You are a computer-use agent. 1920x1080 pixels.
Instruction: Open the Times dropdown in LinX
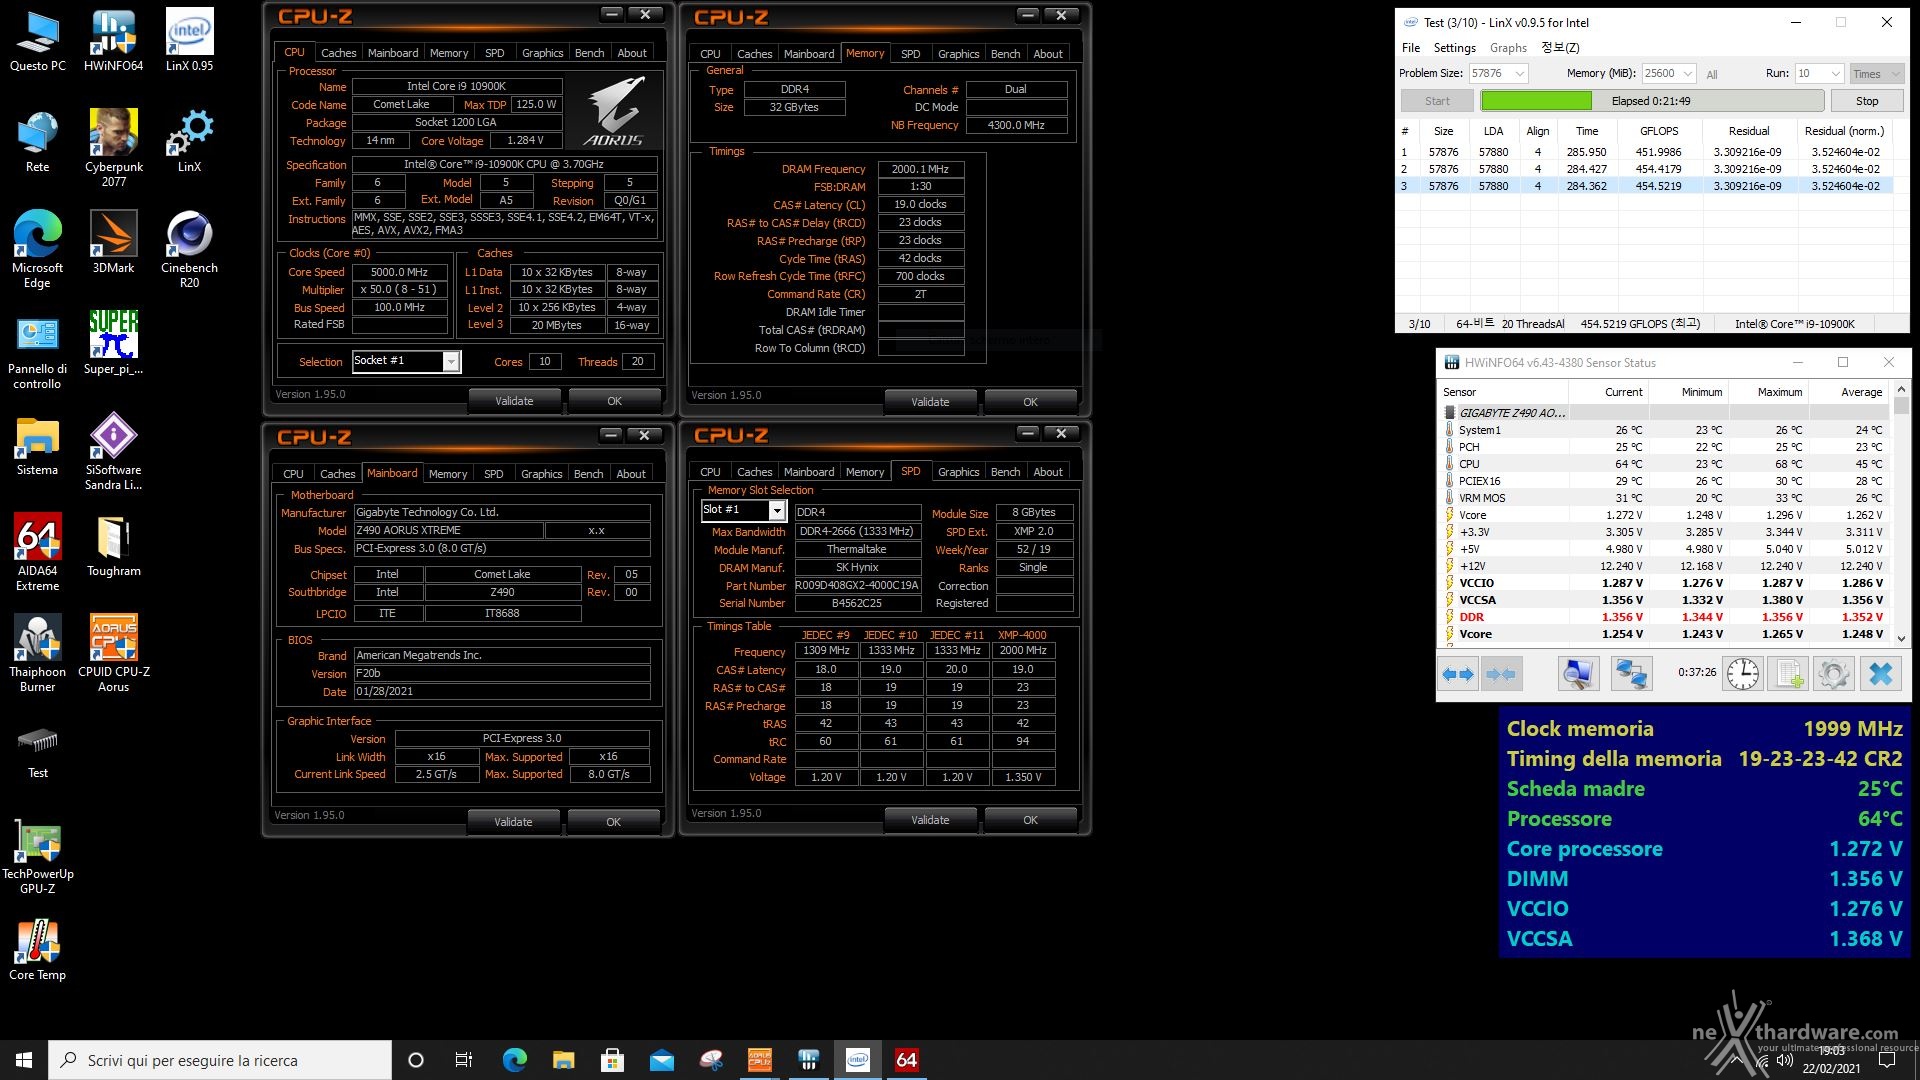coord(1876,73)
